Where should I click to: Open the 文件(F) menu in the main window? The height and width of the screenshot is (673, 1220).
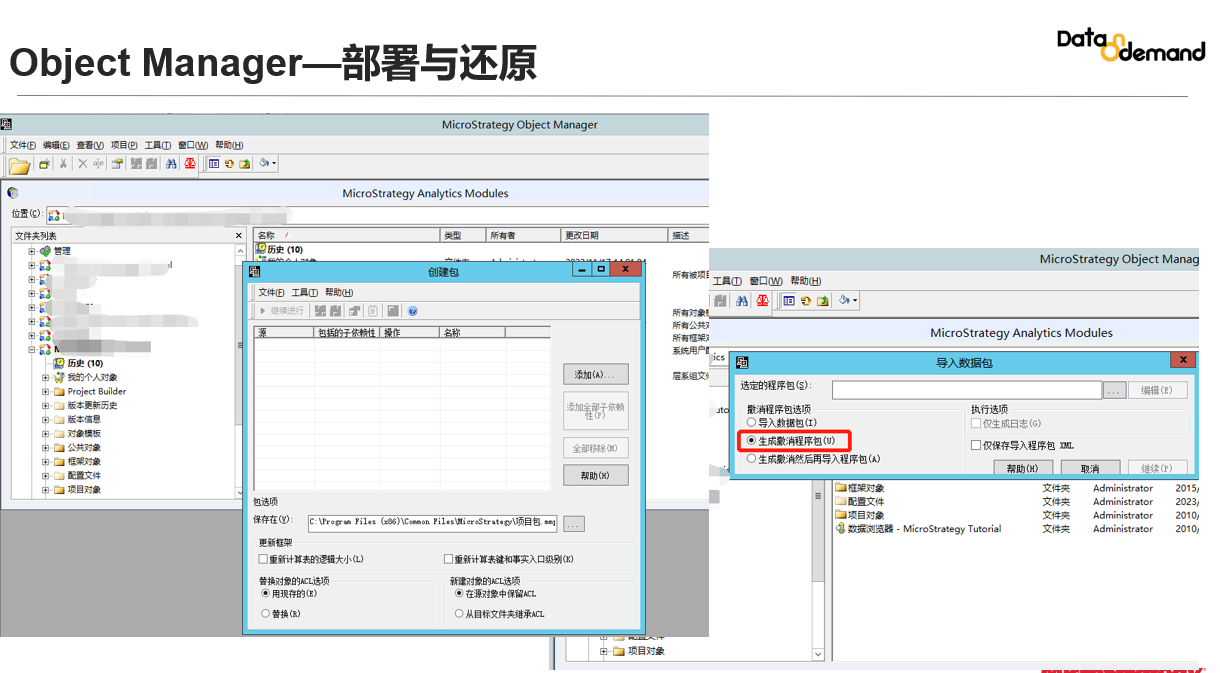(x=23, y=145)
